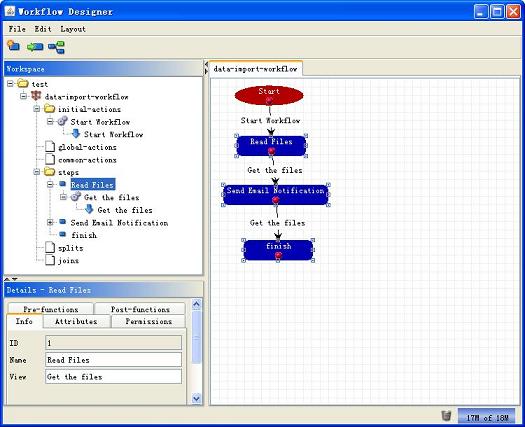Click the data-import-workflow icon in tree
The width and height of the screenshot is (525, 427).
(36, 96)
